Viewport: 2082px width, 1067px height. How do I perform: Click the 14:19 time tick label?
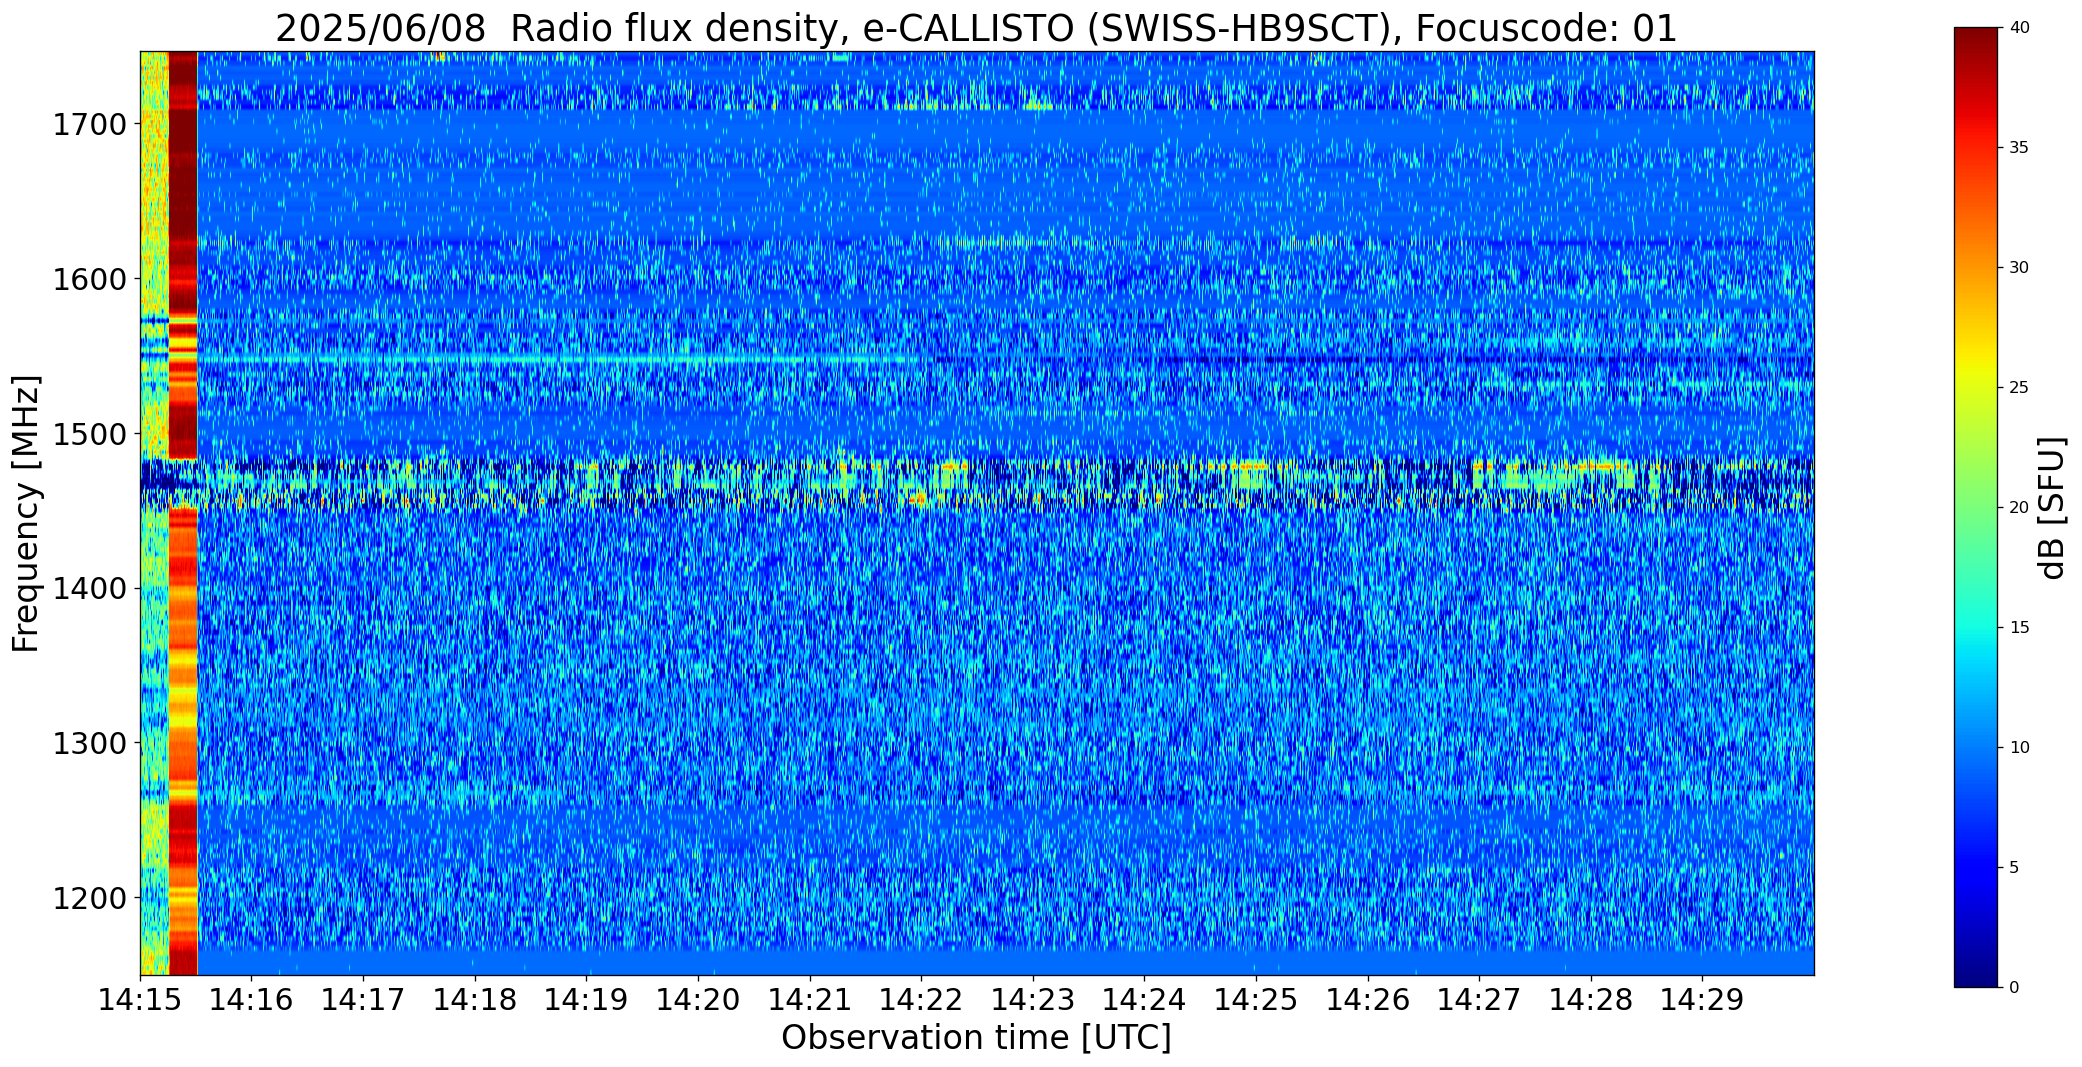pos(587,1000)
